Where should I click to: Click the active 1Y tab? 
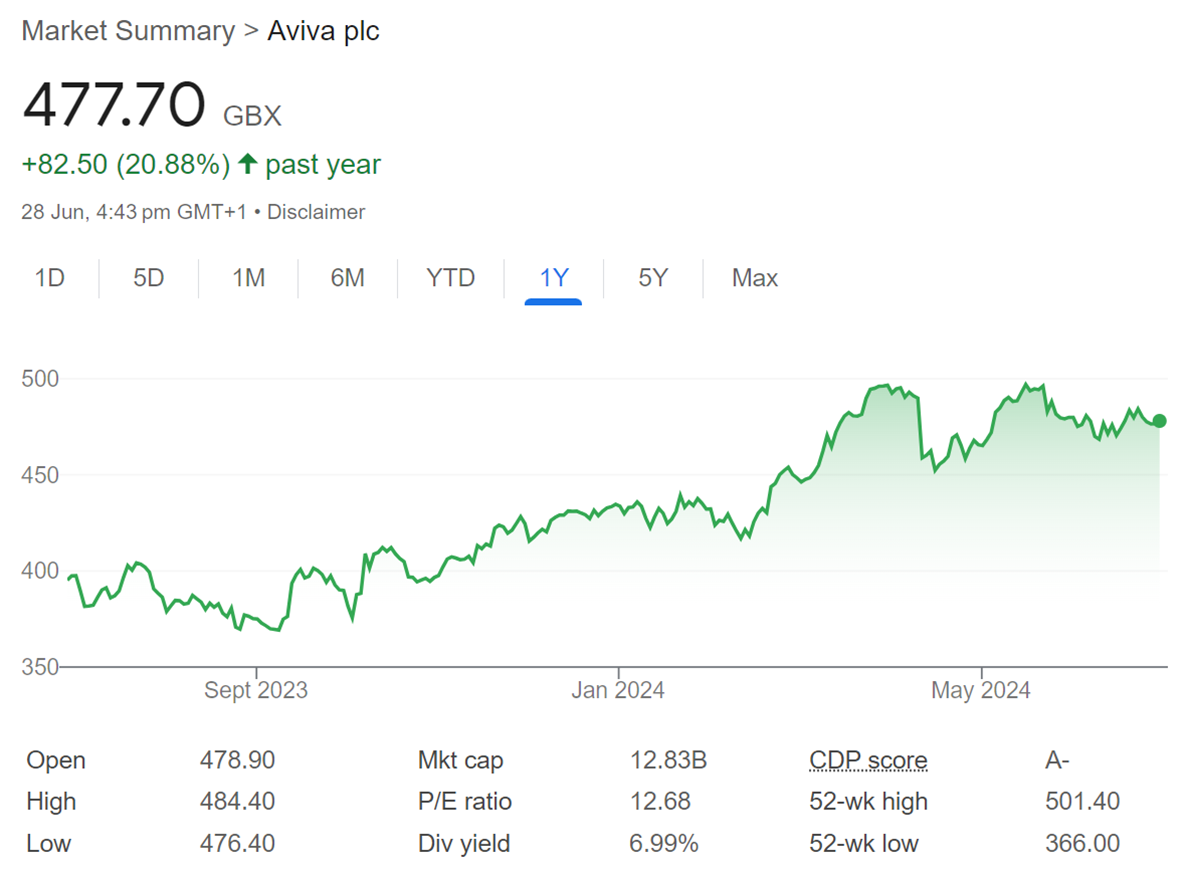pos(553,278)
